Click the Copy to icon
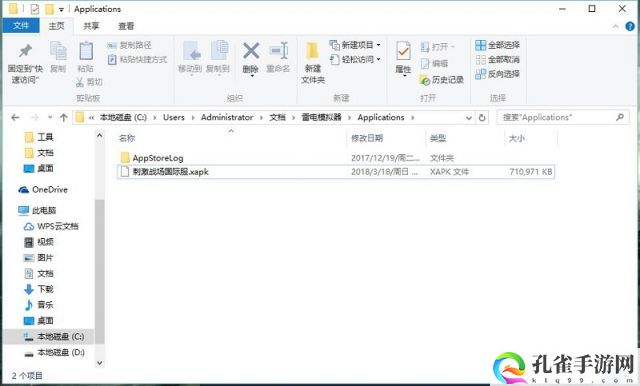640x386 pixels. tap(219, 51)
